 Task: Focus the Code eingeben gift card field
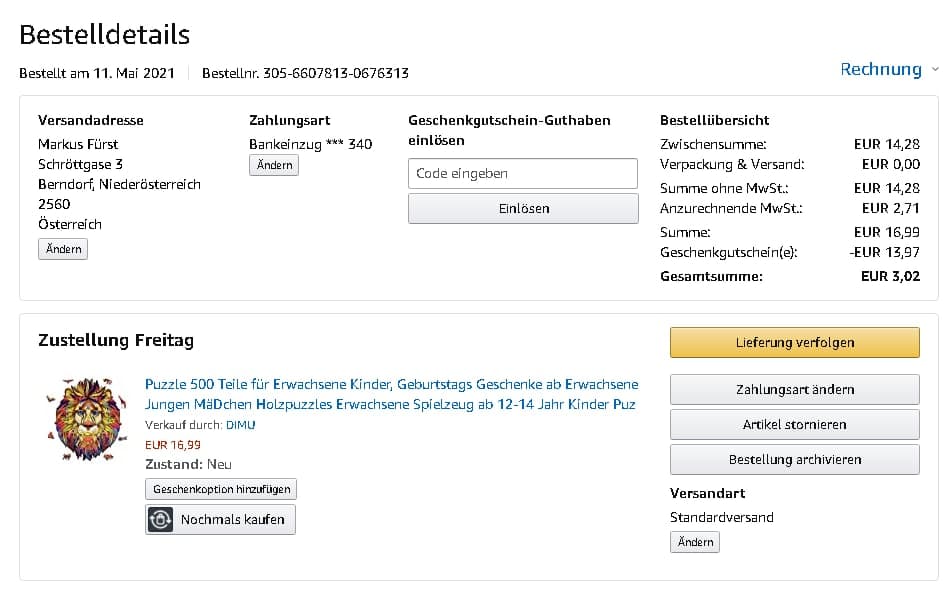tap(523, 173)
